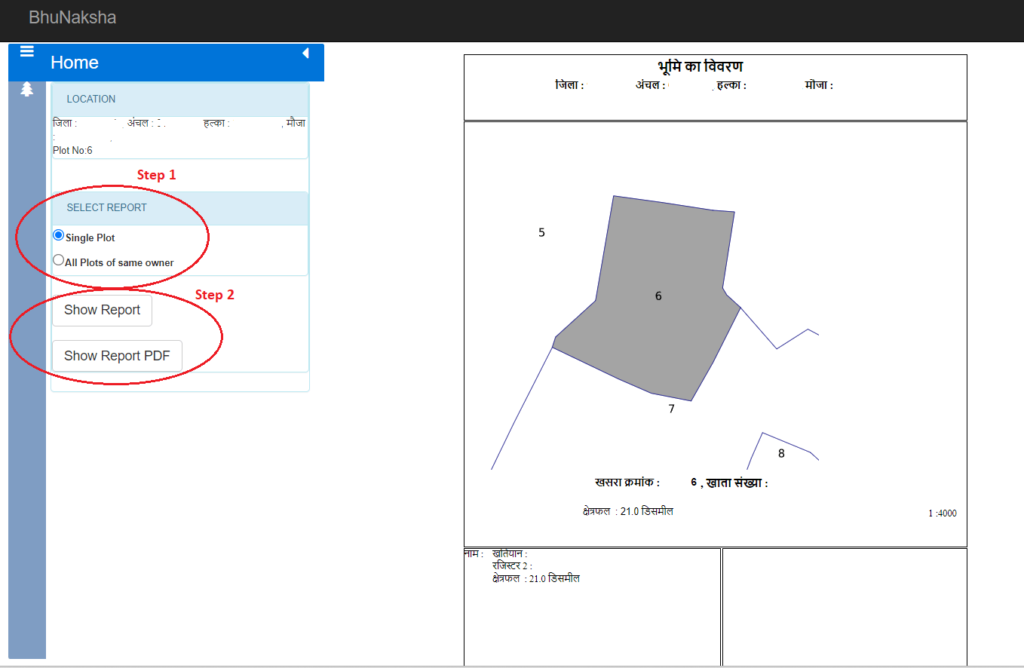Image resolution: width=1024 pixels, height=668 pixels.
Task: Choose All Plots of same owner option
Action: 58,260
